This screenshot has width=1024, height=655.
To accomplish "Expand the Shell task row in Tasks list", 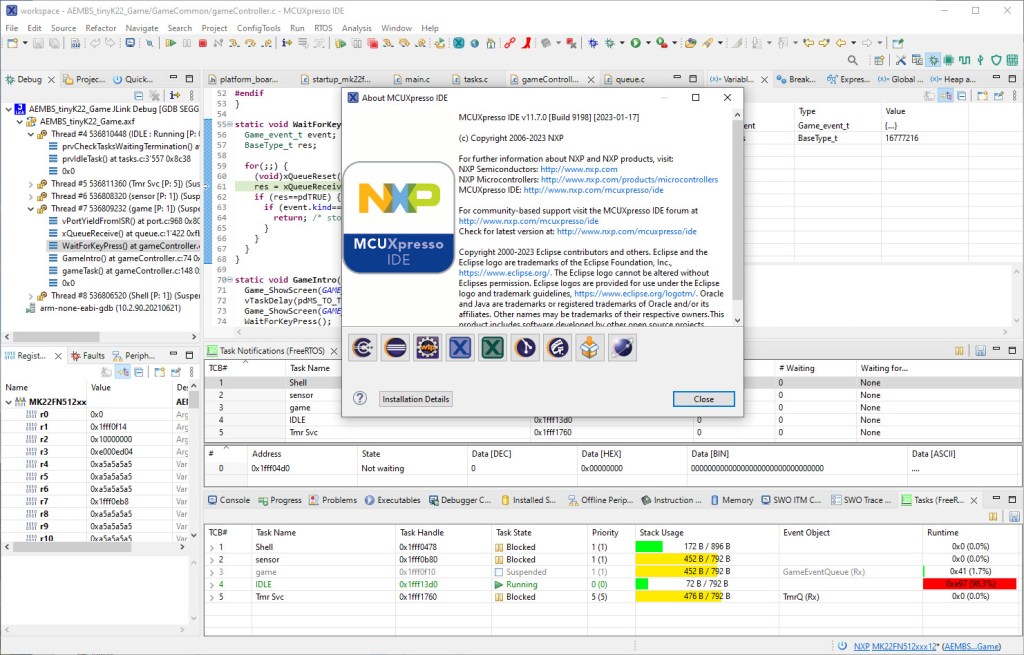I will (211, 547).
